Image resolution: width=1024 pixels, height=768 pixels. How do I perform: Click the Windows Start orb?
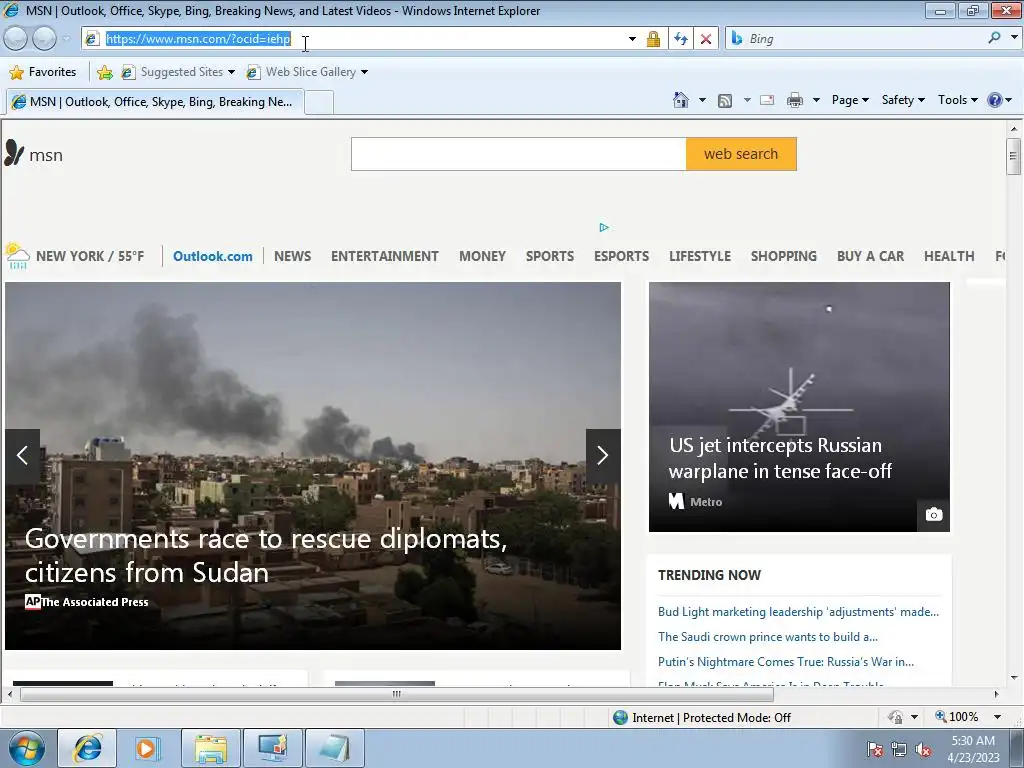(x=26, y=748)
